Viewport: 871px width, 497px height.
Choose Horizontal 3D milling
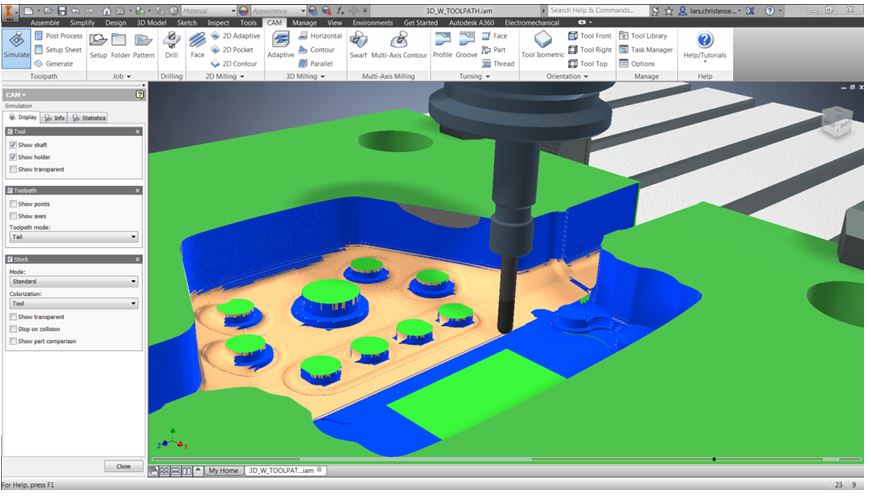(321, 36)
